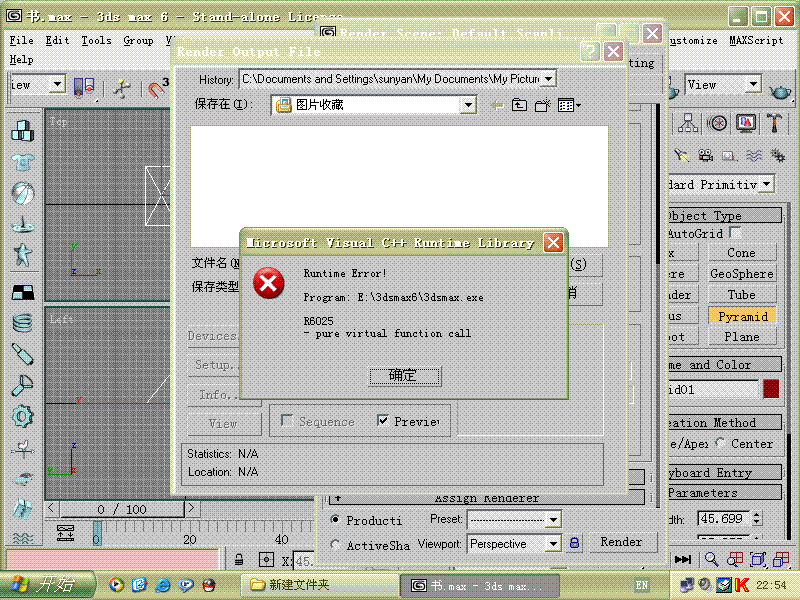
Task: Select reactor Rigid Body Collection cubes icon
Action: pos(22,131)
